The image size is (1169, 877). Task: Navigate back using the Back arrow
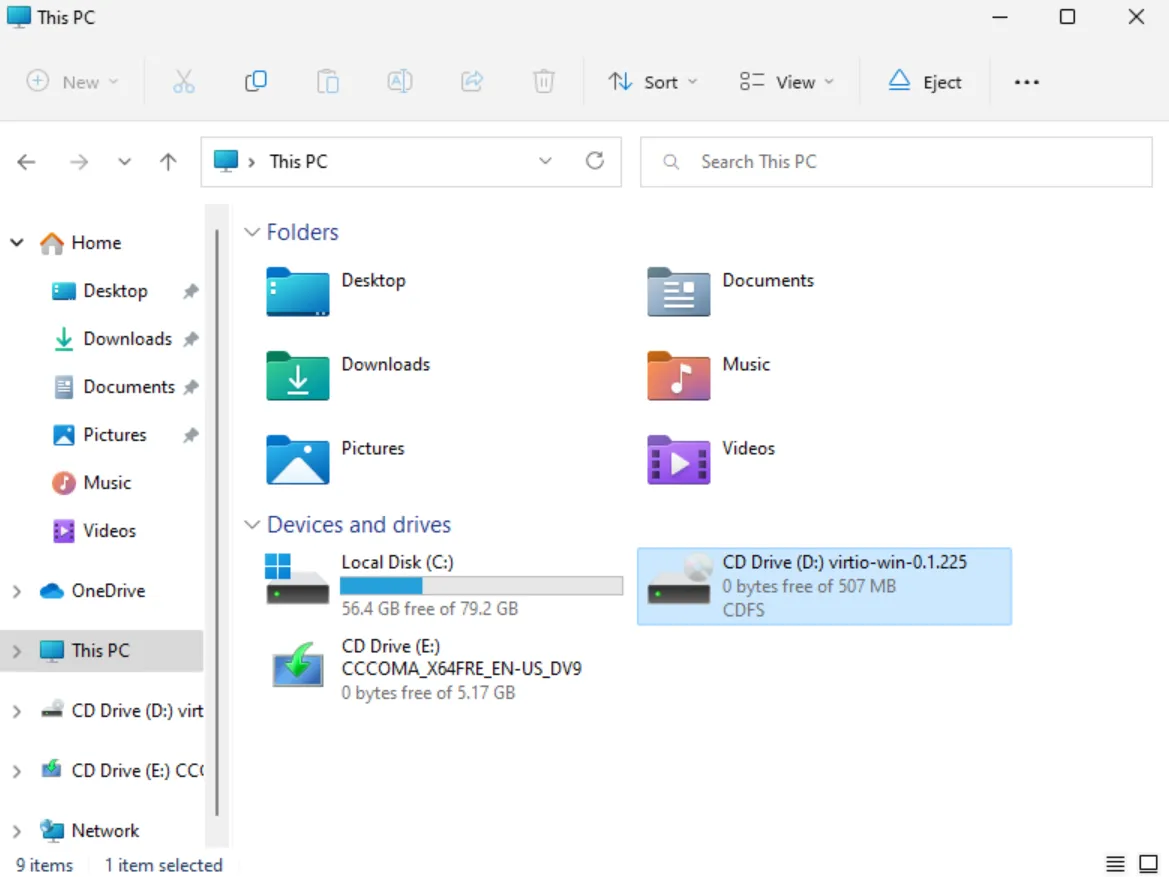pos(26,161)
